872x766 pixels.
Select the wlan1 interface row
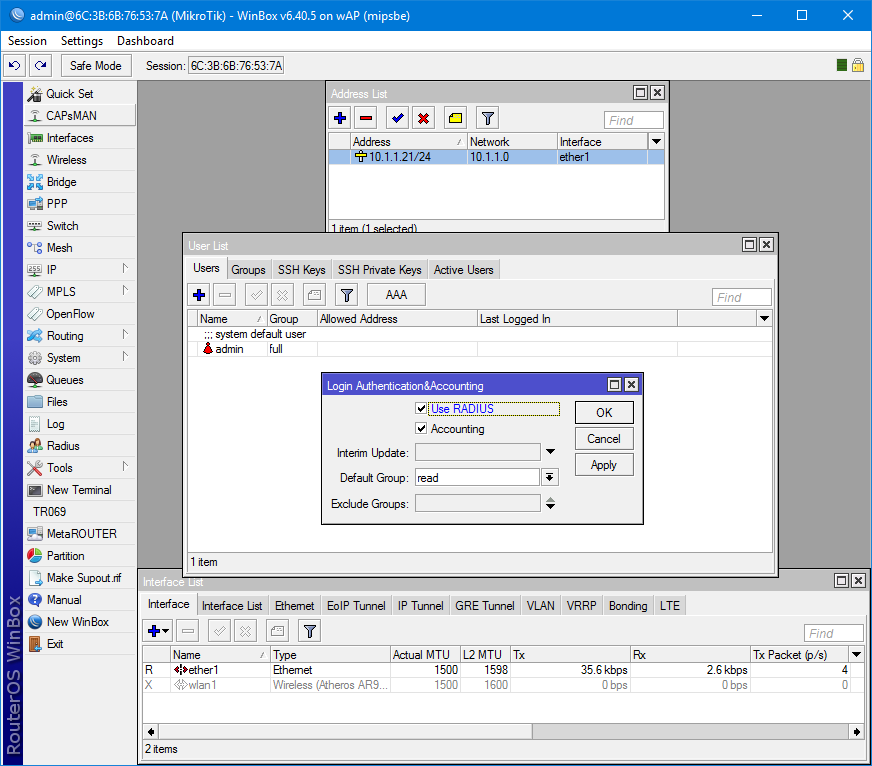point(503,685)
